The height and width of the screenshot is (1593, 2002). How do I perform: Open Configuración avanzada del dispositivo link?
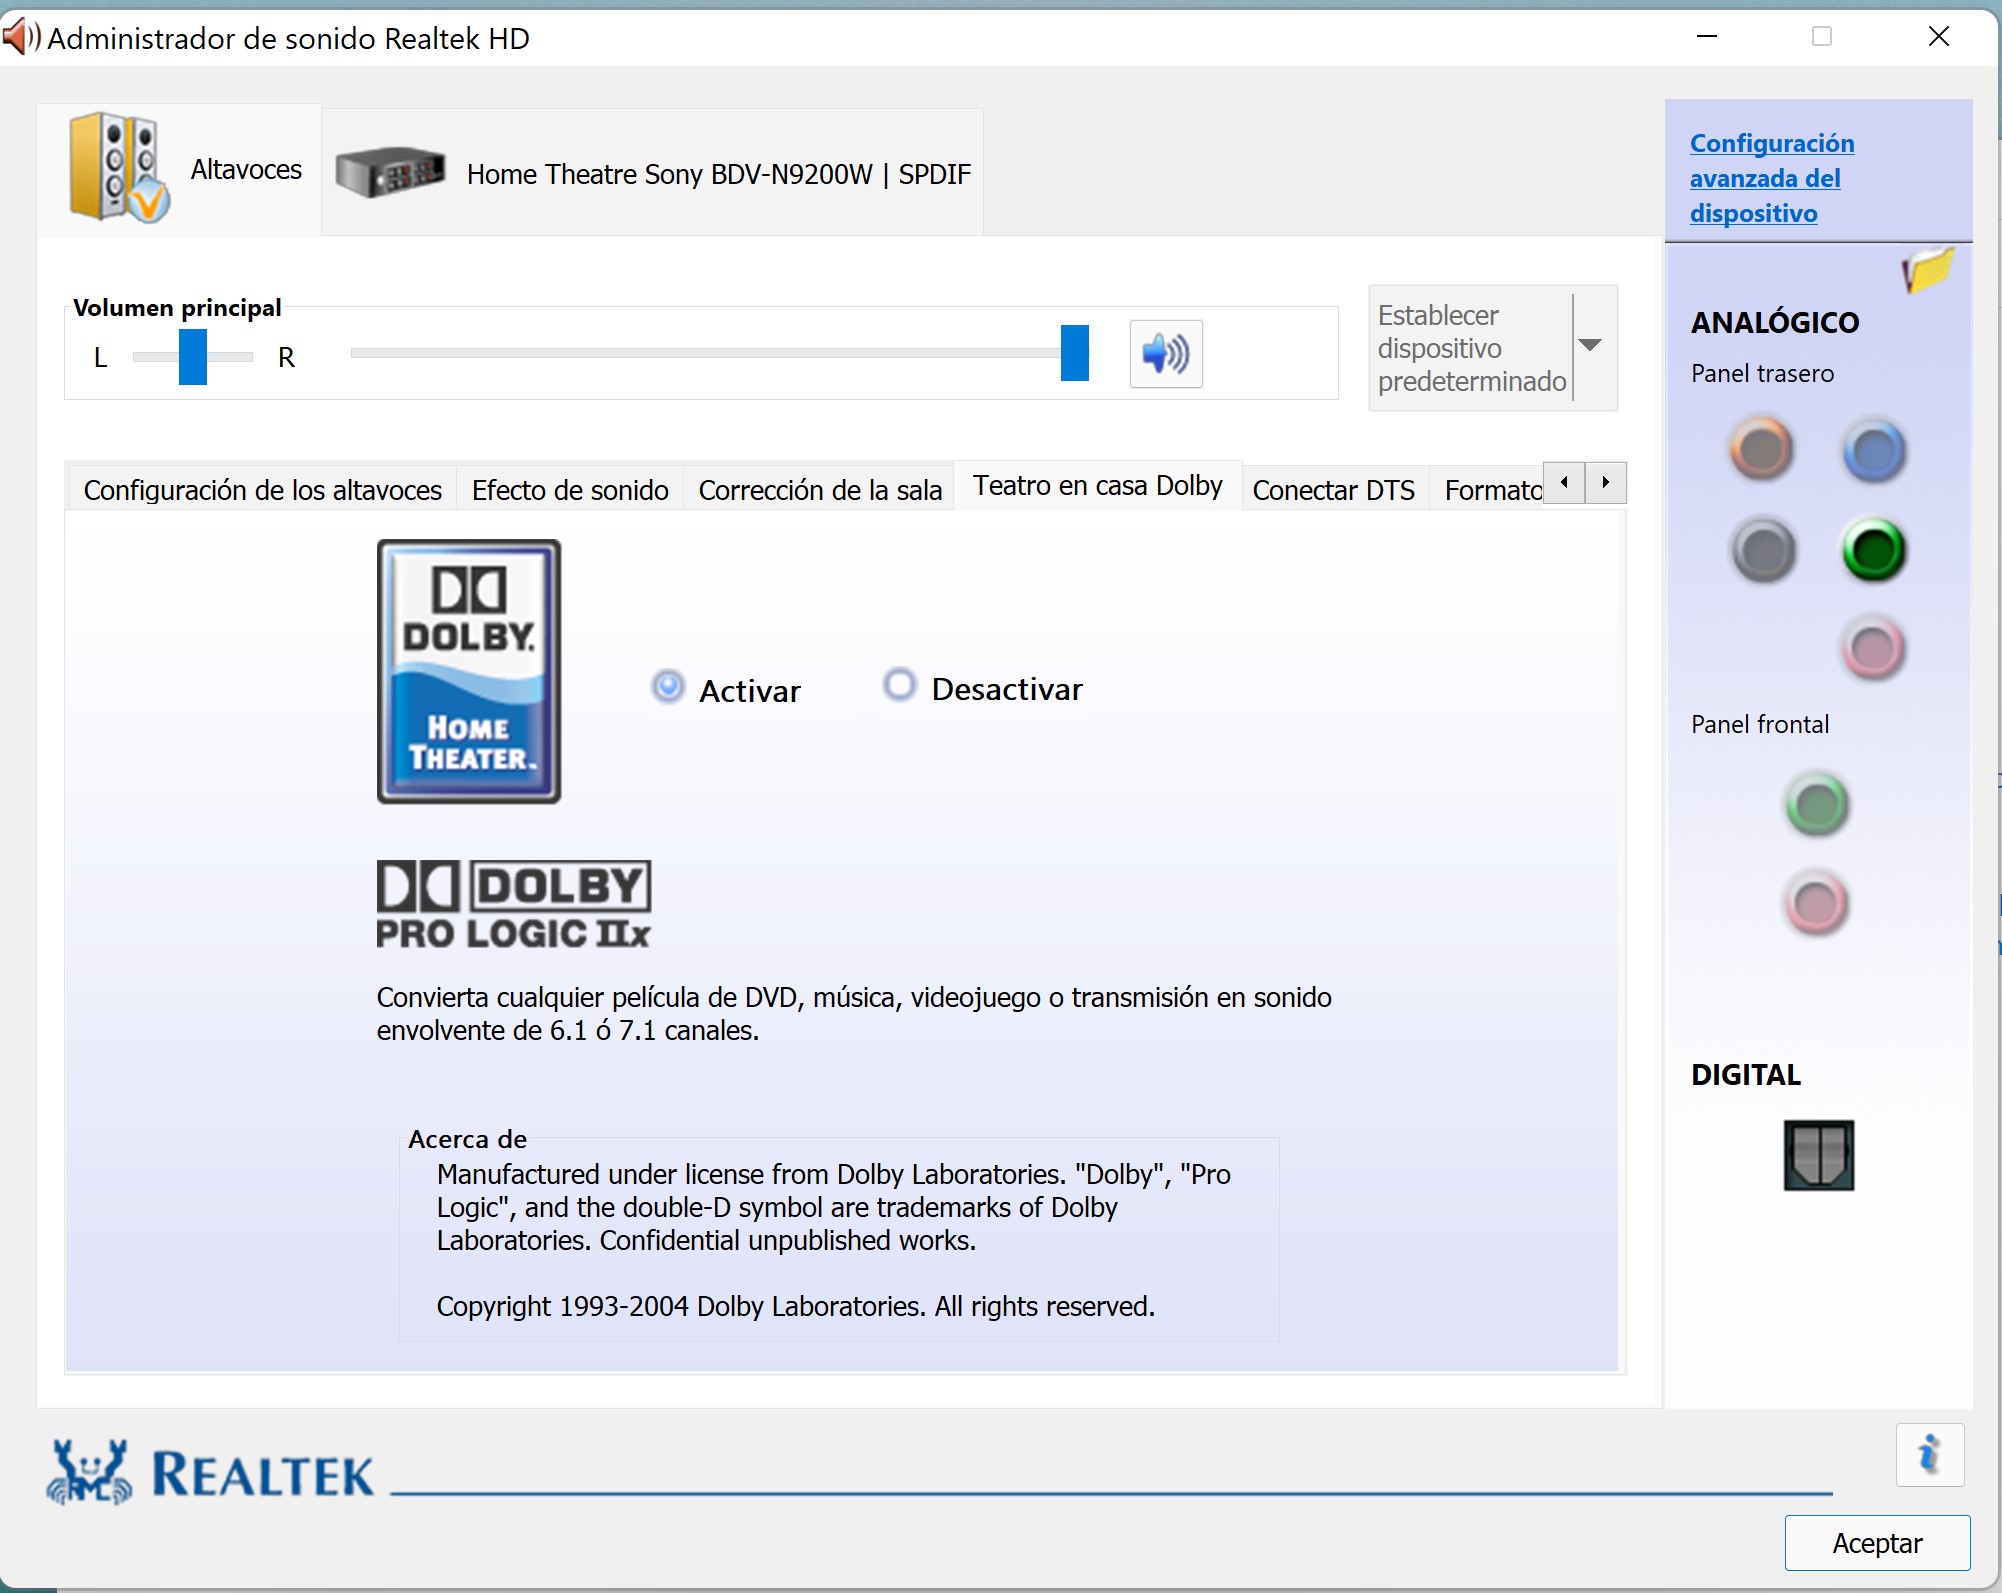tap(1772, 178)
